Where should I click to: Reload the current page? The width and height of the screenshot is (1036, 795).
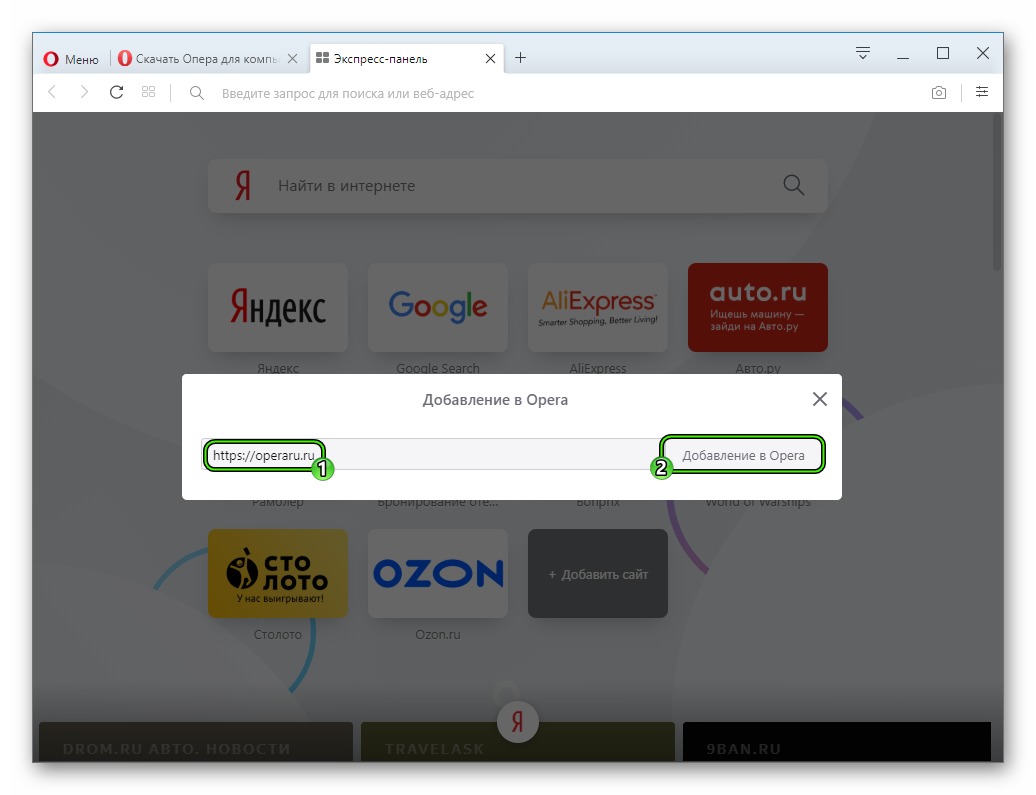(x=116, y=92)
